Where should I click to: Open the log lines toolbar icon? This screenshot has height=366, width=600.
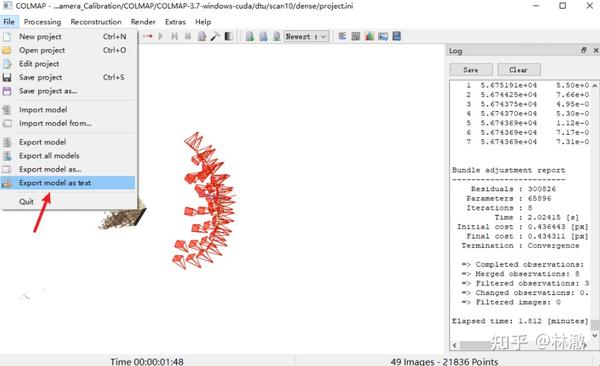tap(342, 36)
